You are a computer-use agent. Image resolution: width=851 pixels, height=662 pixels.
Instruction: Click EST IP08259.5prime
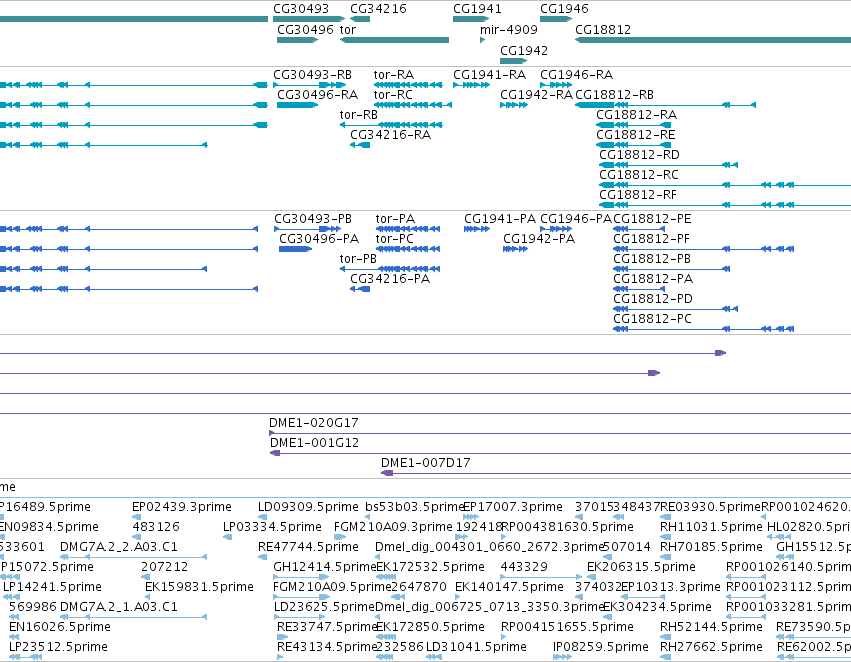pyautogui.click(x=601, y=648)
